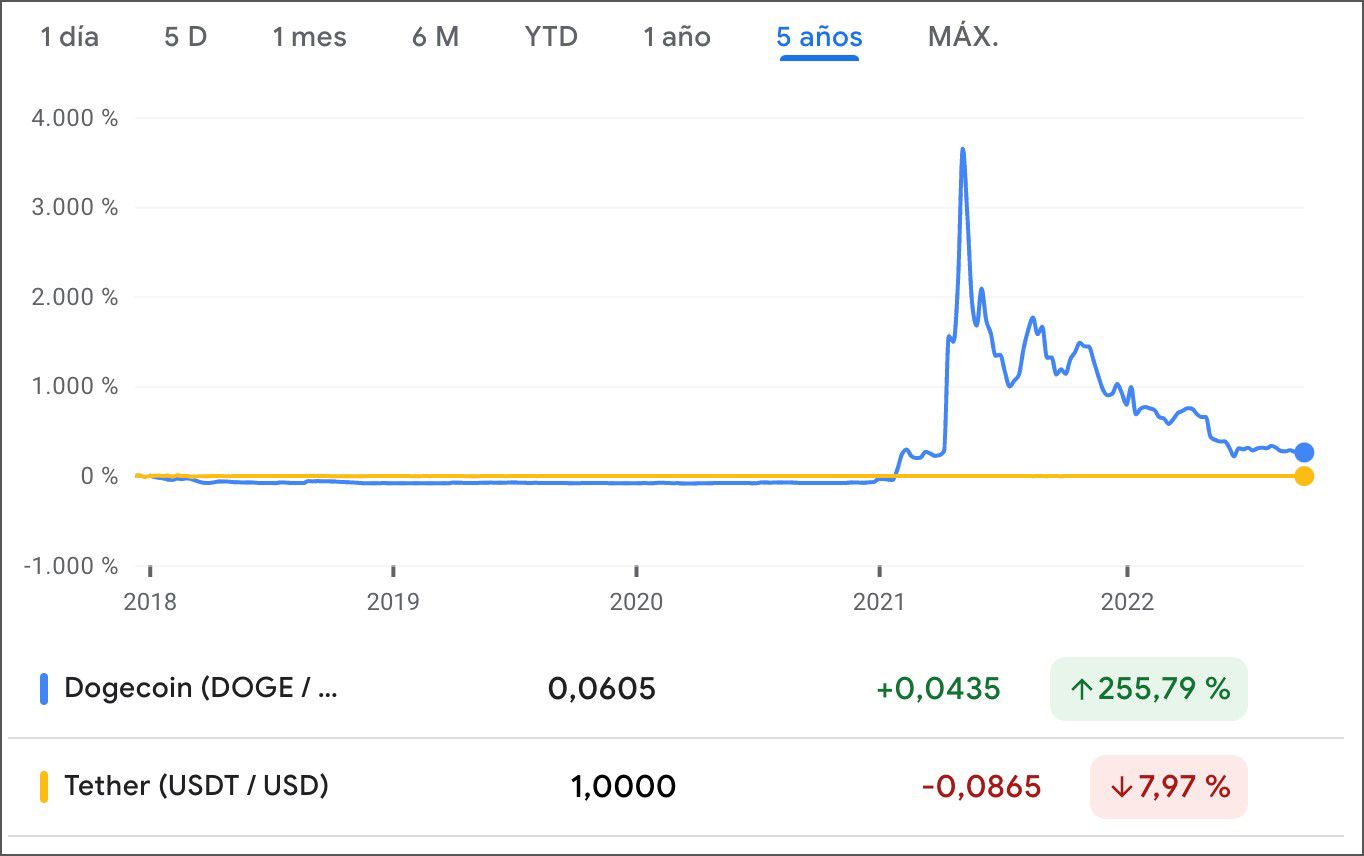Choose the 6 M time range

tap(435, 38)
